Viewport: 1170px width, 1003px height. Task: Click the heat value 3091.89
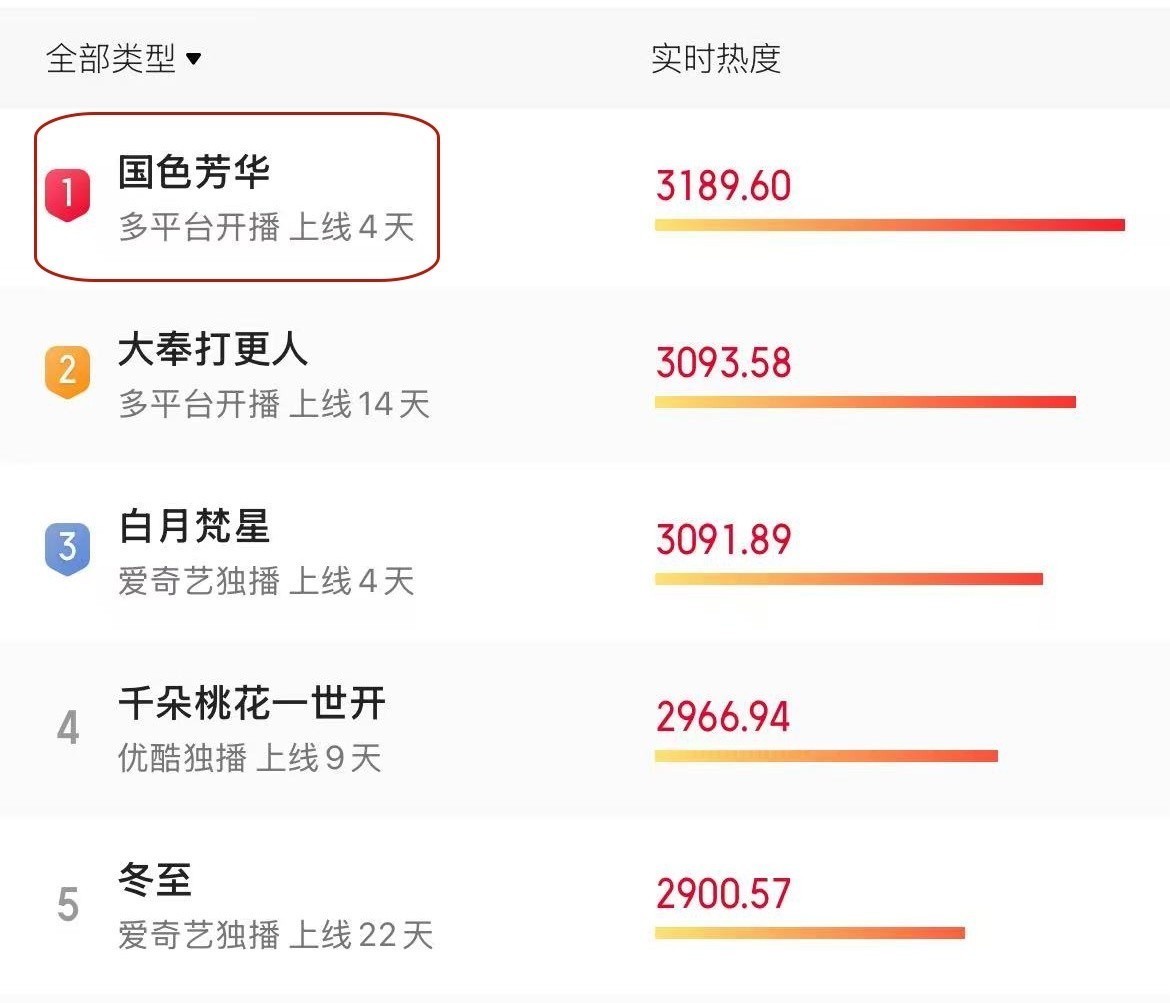723,540
